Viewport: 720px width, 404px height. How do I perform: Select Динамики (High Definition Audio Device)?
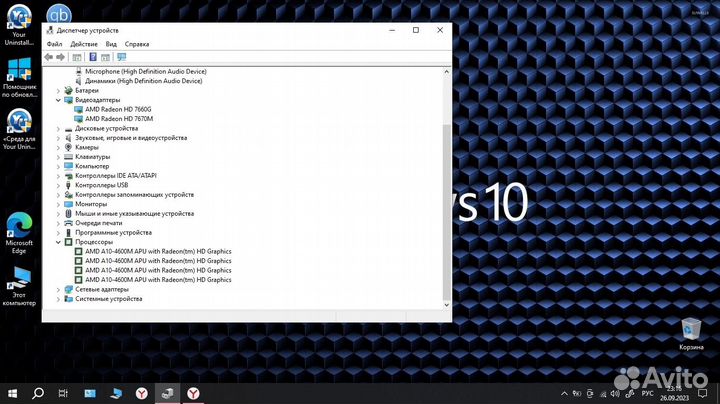(143, 81)
